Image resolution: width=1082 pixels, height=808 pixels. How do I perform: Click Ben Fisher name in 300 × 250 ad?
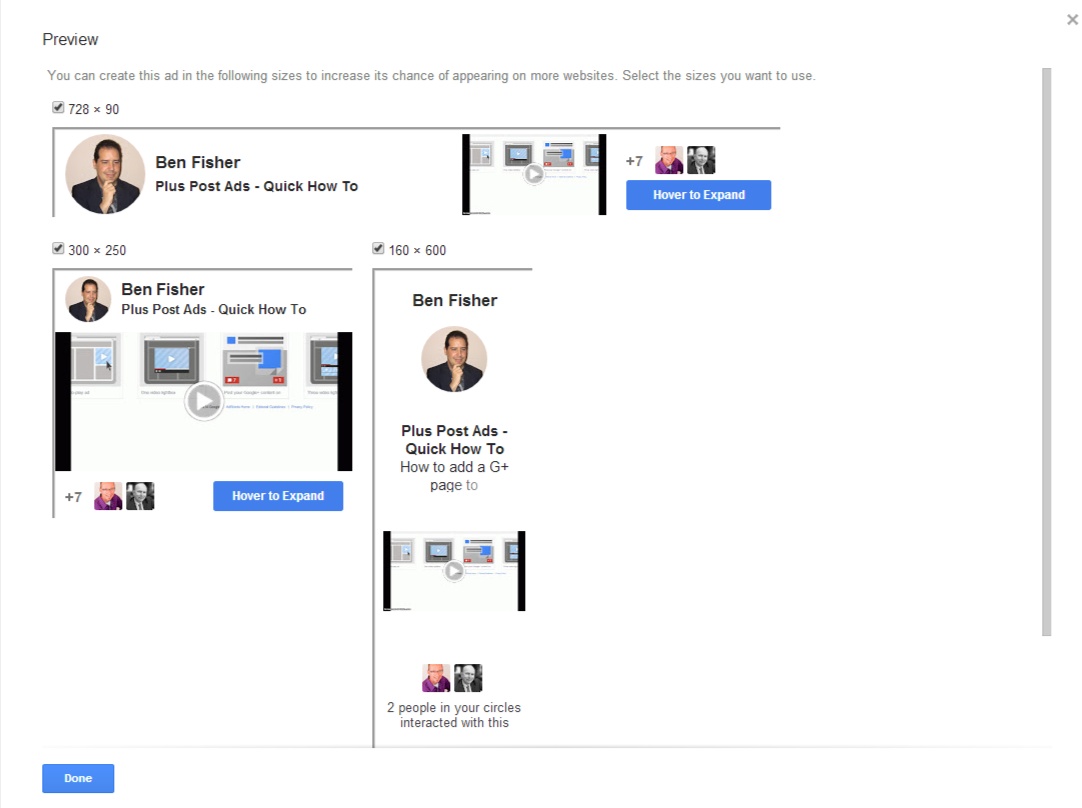click(x=163, y=290)
